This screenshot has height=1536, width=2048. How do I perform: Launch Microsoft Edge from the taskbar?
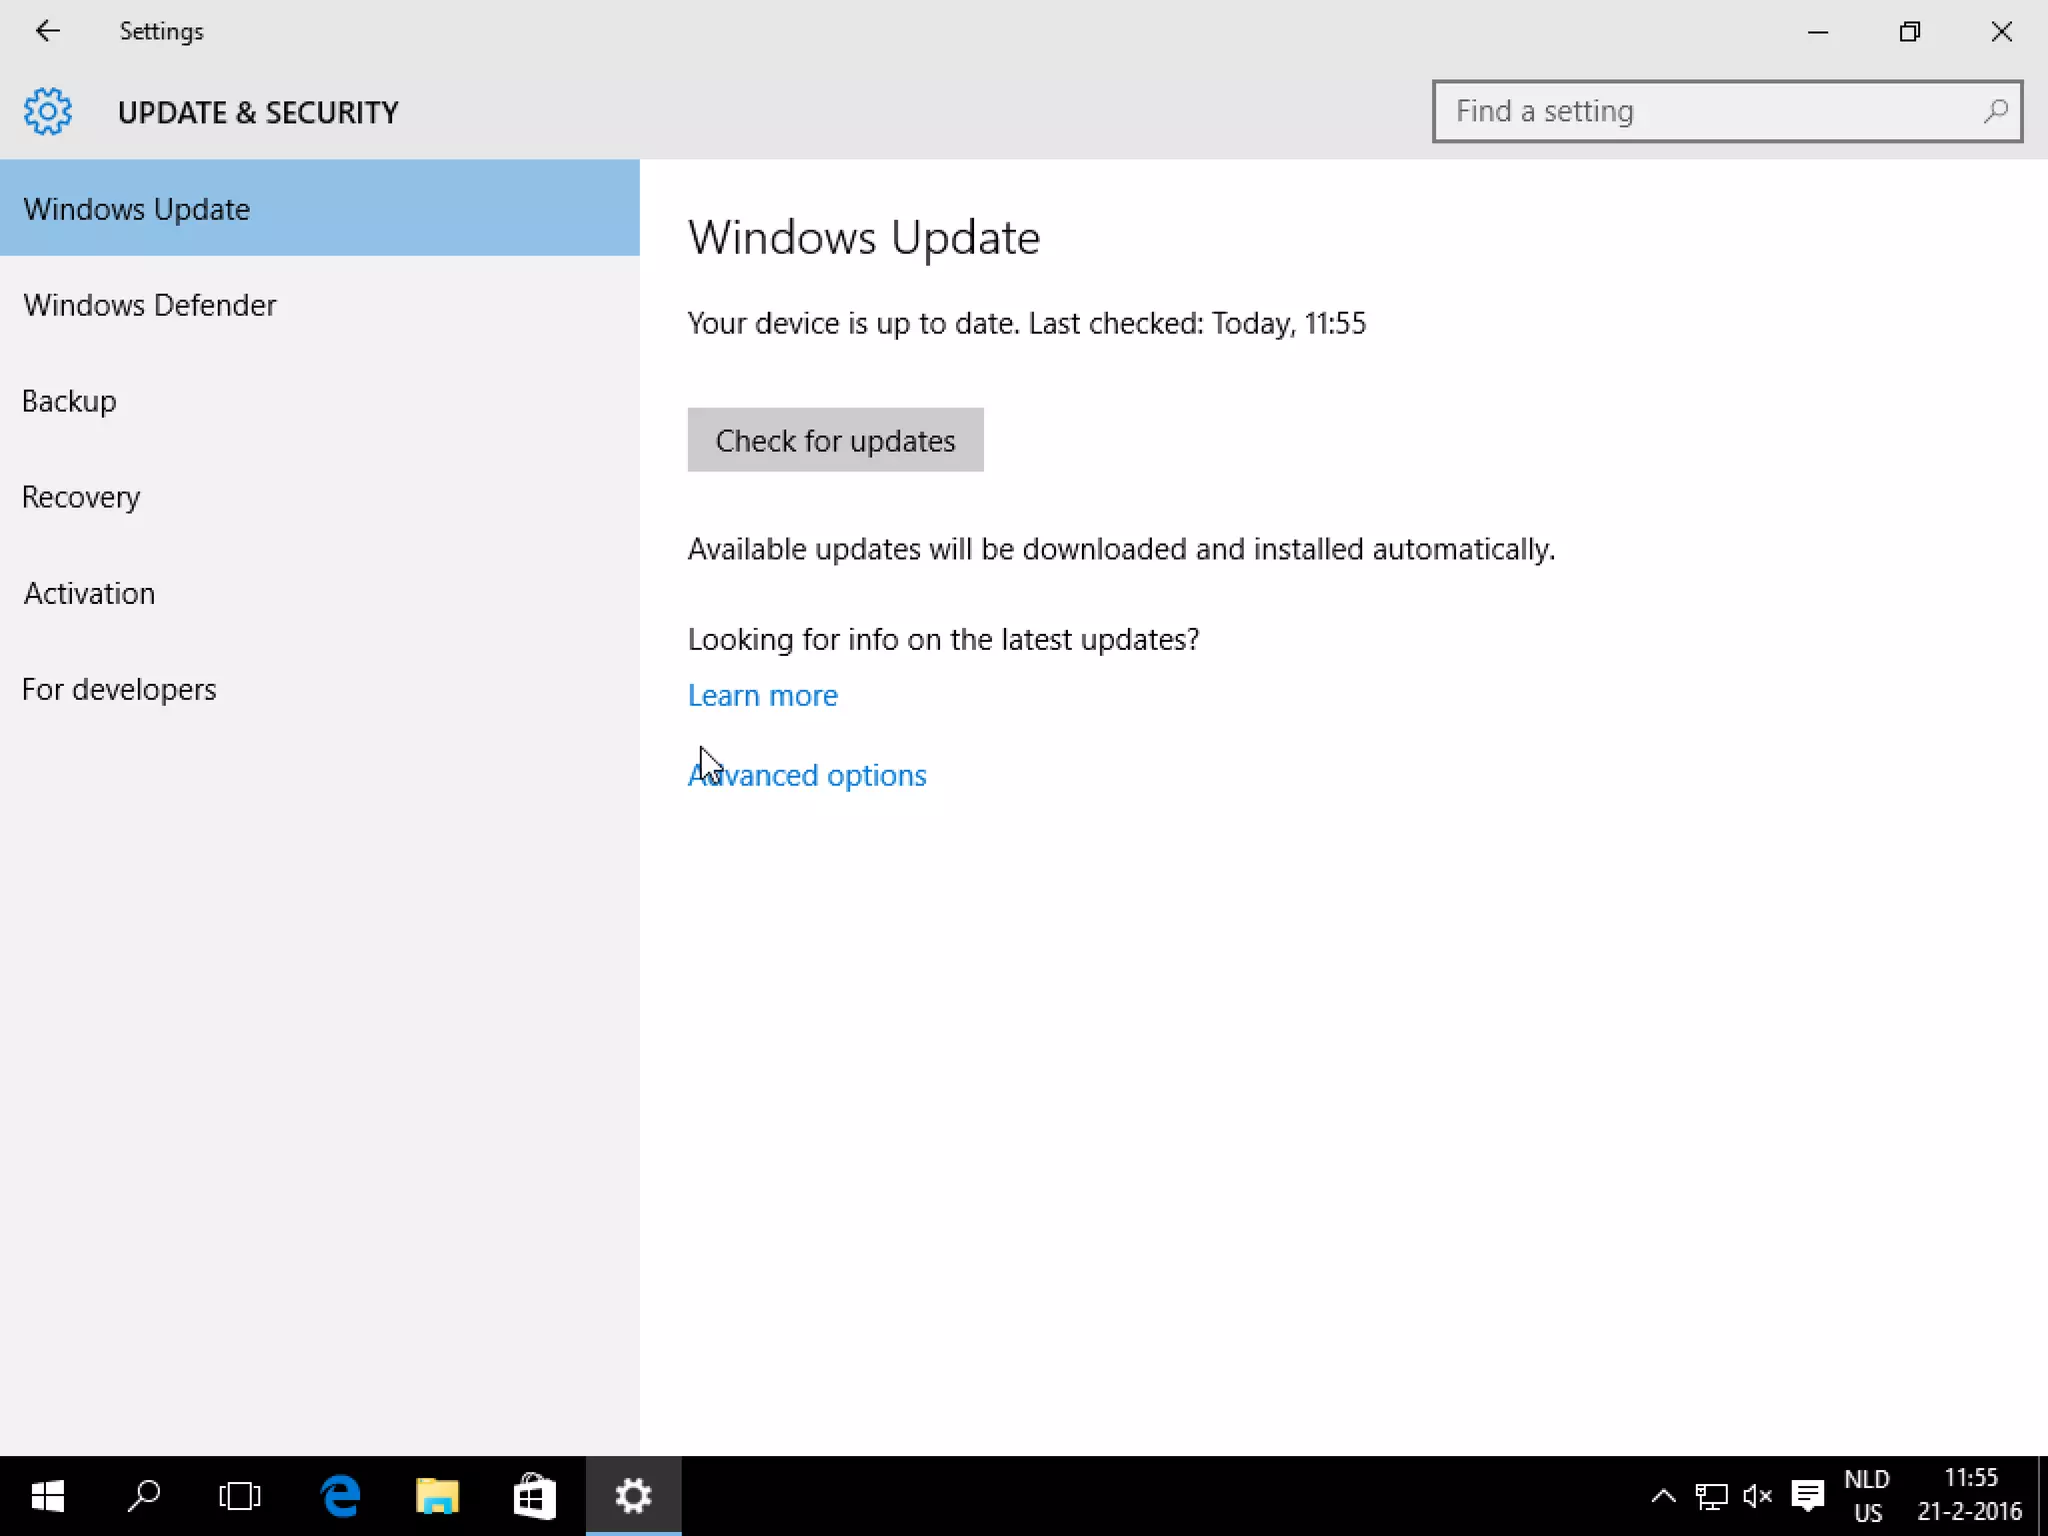341,1496
